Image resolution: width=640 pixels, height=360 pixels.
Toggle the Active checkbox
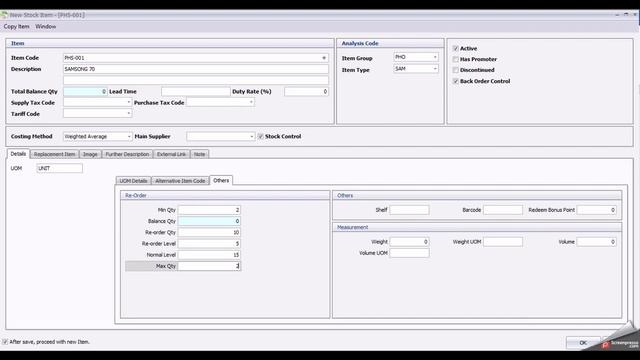[456, 49]
